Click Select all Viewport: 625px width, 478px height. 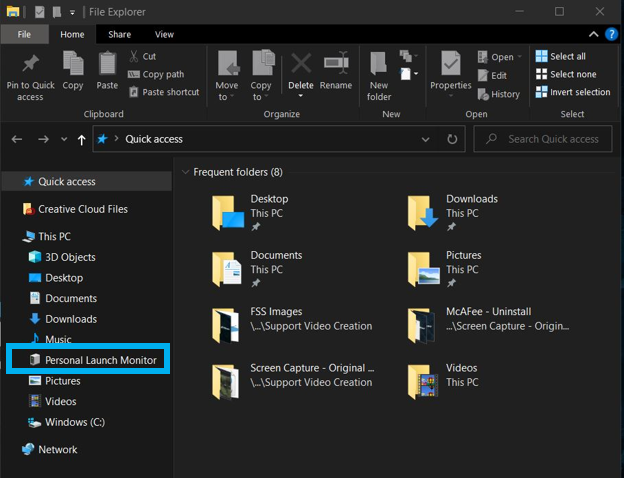pyautogui.click(x=560, y=56)
